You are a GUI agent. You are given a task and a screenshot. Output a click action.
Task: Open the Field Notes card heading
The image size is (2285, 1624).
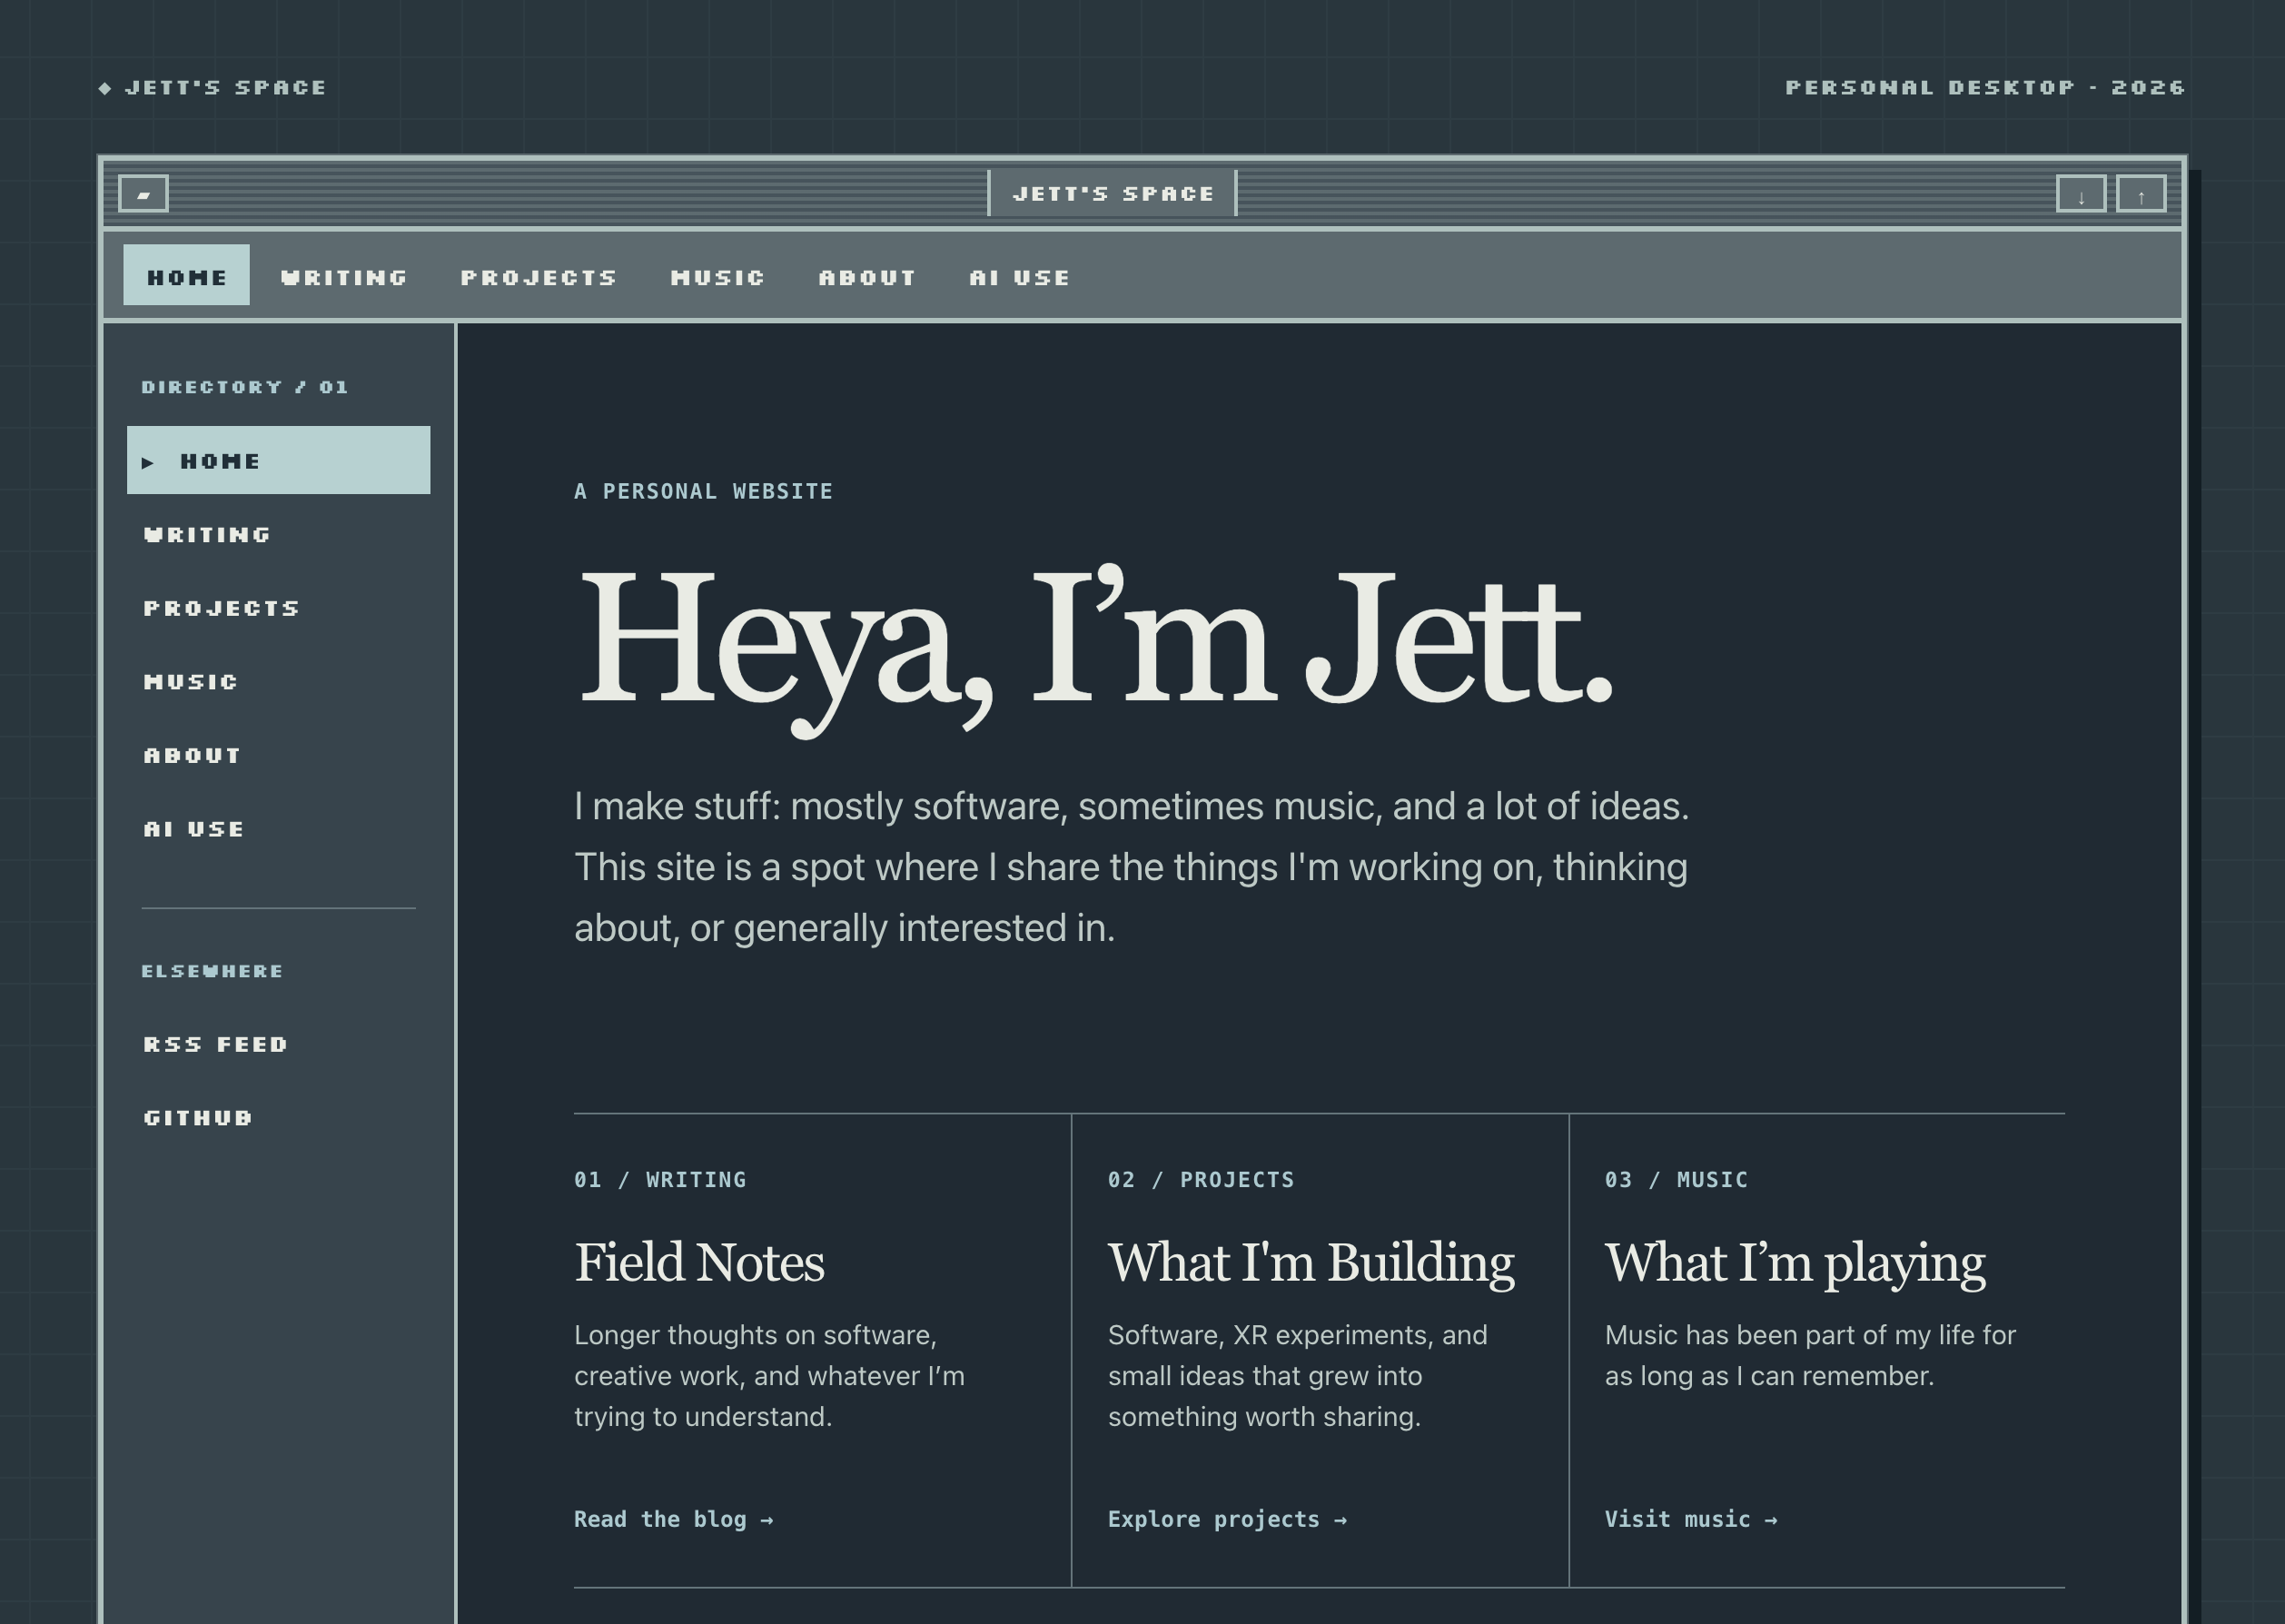pyautogui.click(x=699, y=1262)
